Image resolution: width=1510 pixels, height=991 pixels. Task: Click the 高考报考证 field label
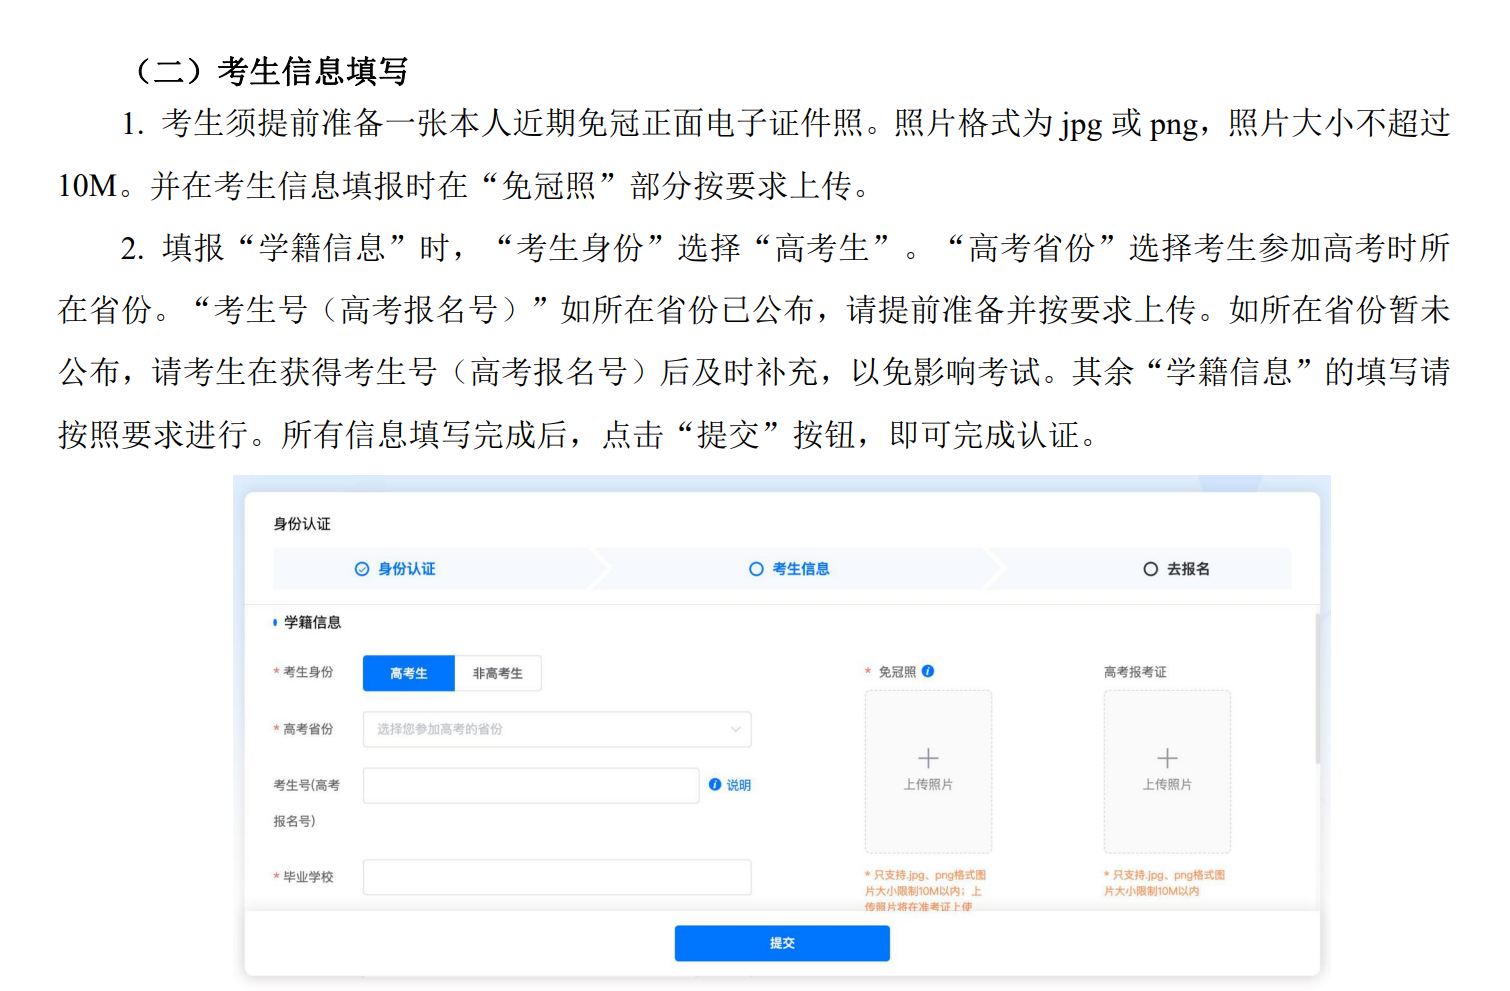coord(1135,672)
